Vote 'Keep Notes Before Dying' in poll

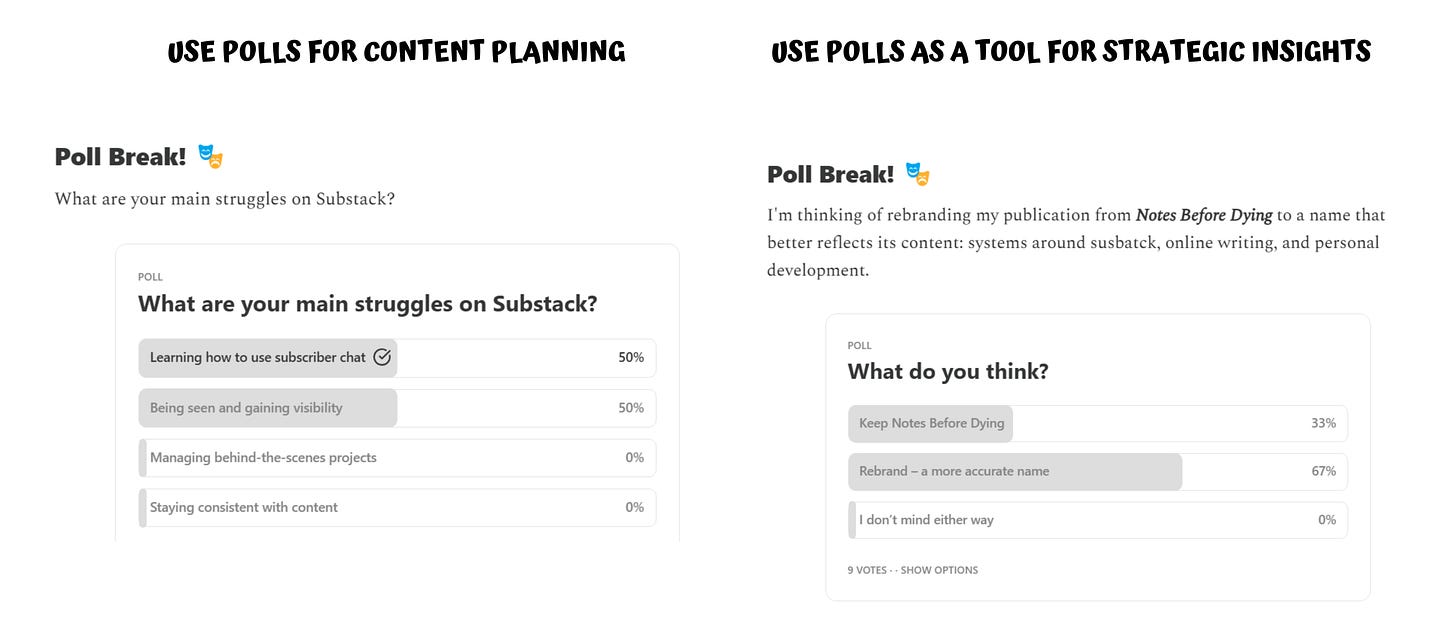1098,424
